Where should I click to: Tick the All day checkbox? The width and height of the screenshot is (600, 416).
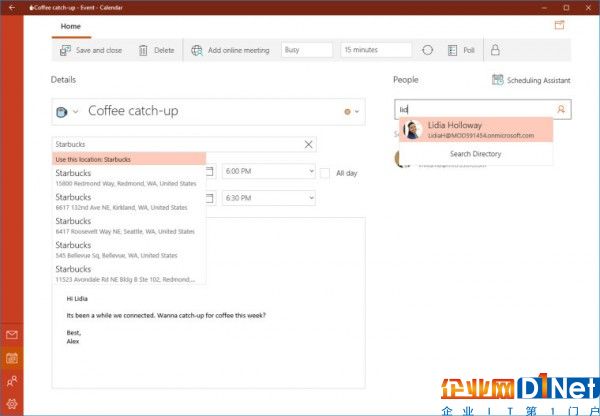point(324,173)
